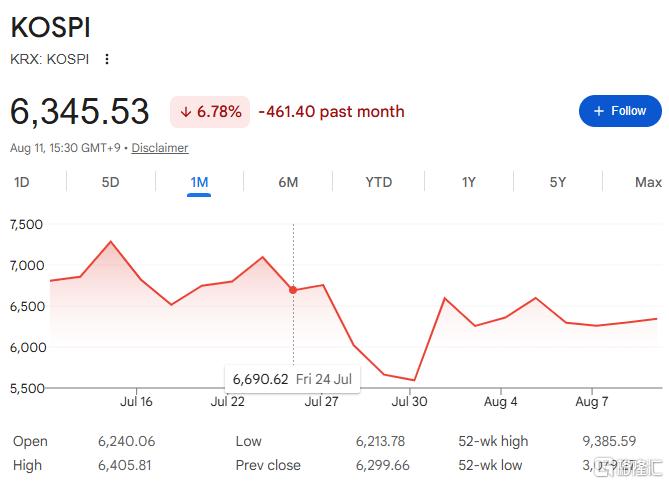669x484 pixels.
Task: Switch to the 1Y chart range
Action: click(x=468, y=182)
